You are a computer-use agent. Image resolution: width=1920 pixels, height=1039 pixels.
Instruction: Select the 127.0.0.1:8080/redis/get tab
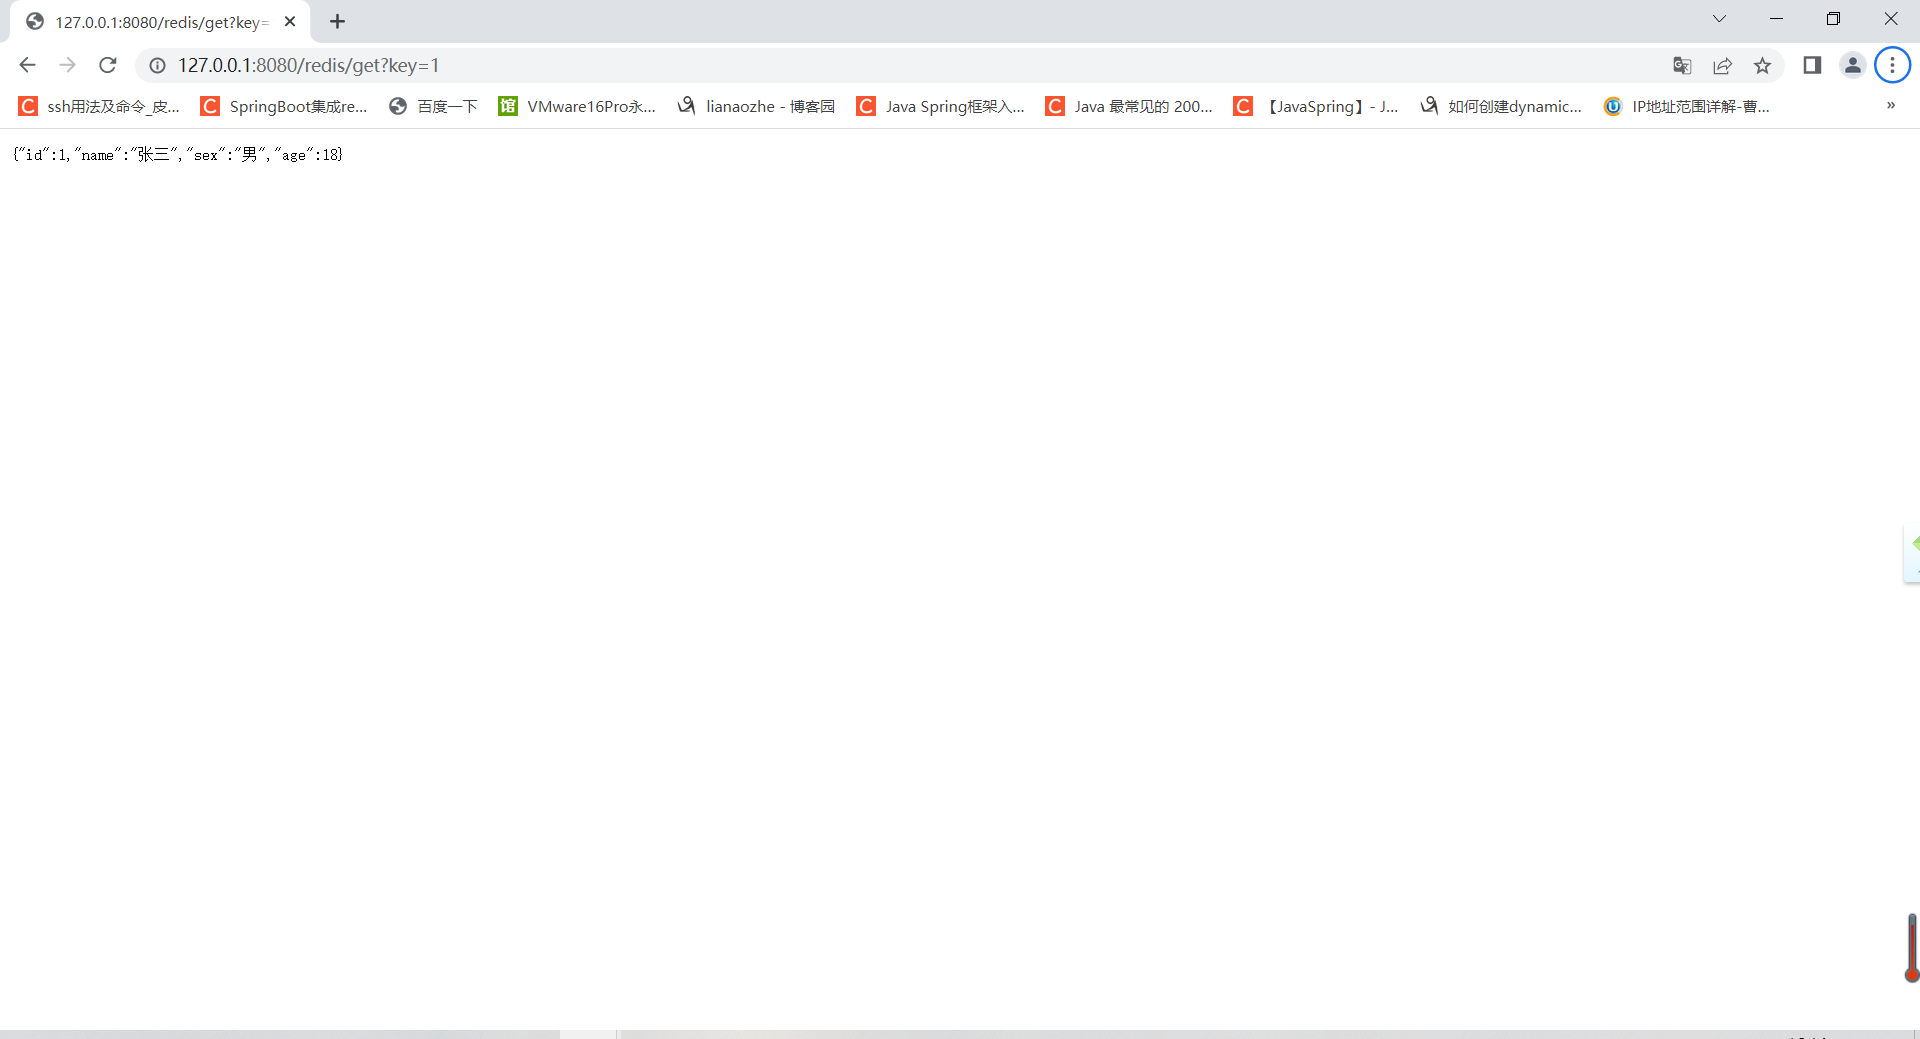pos(150,21)
